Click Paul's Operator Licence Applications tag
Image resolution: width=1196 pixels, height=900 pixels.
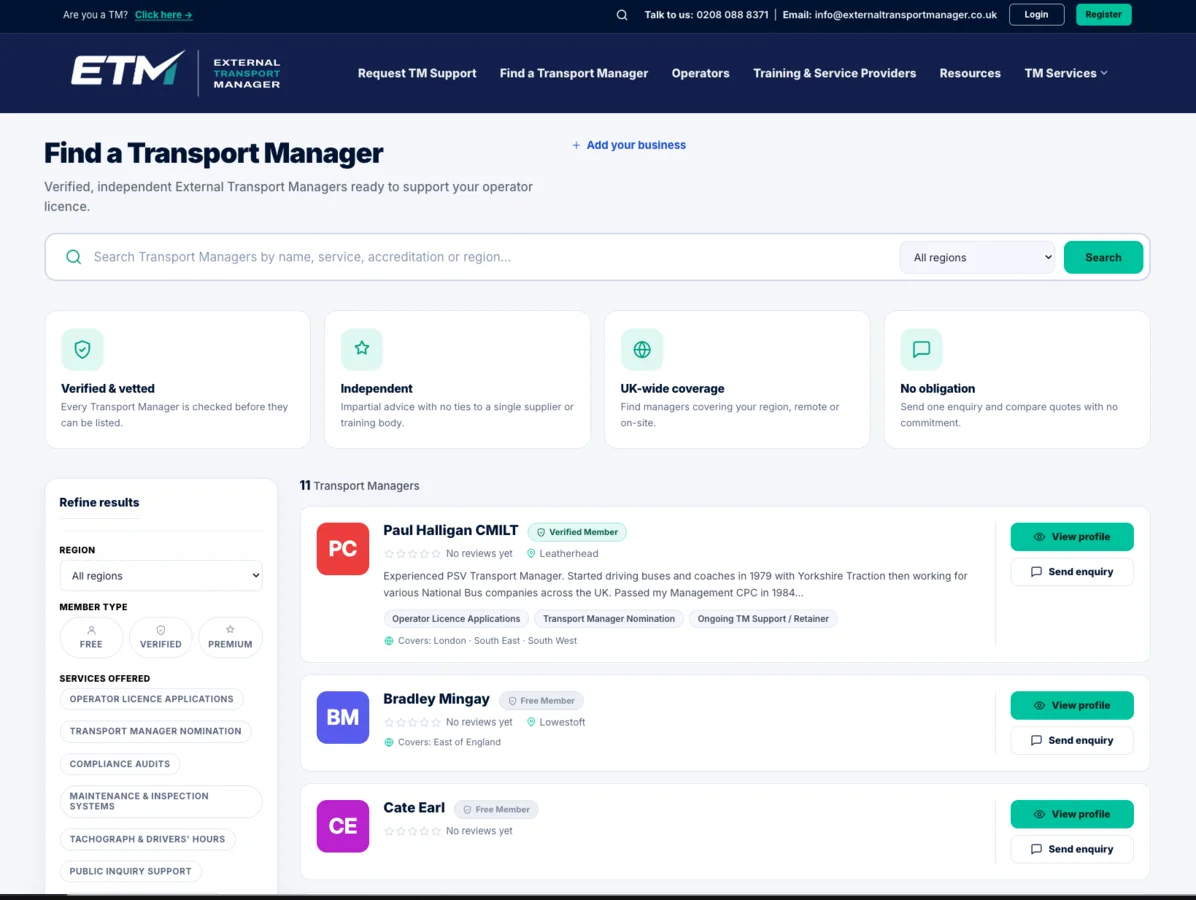click(x=455, y=619)
